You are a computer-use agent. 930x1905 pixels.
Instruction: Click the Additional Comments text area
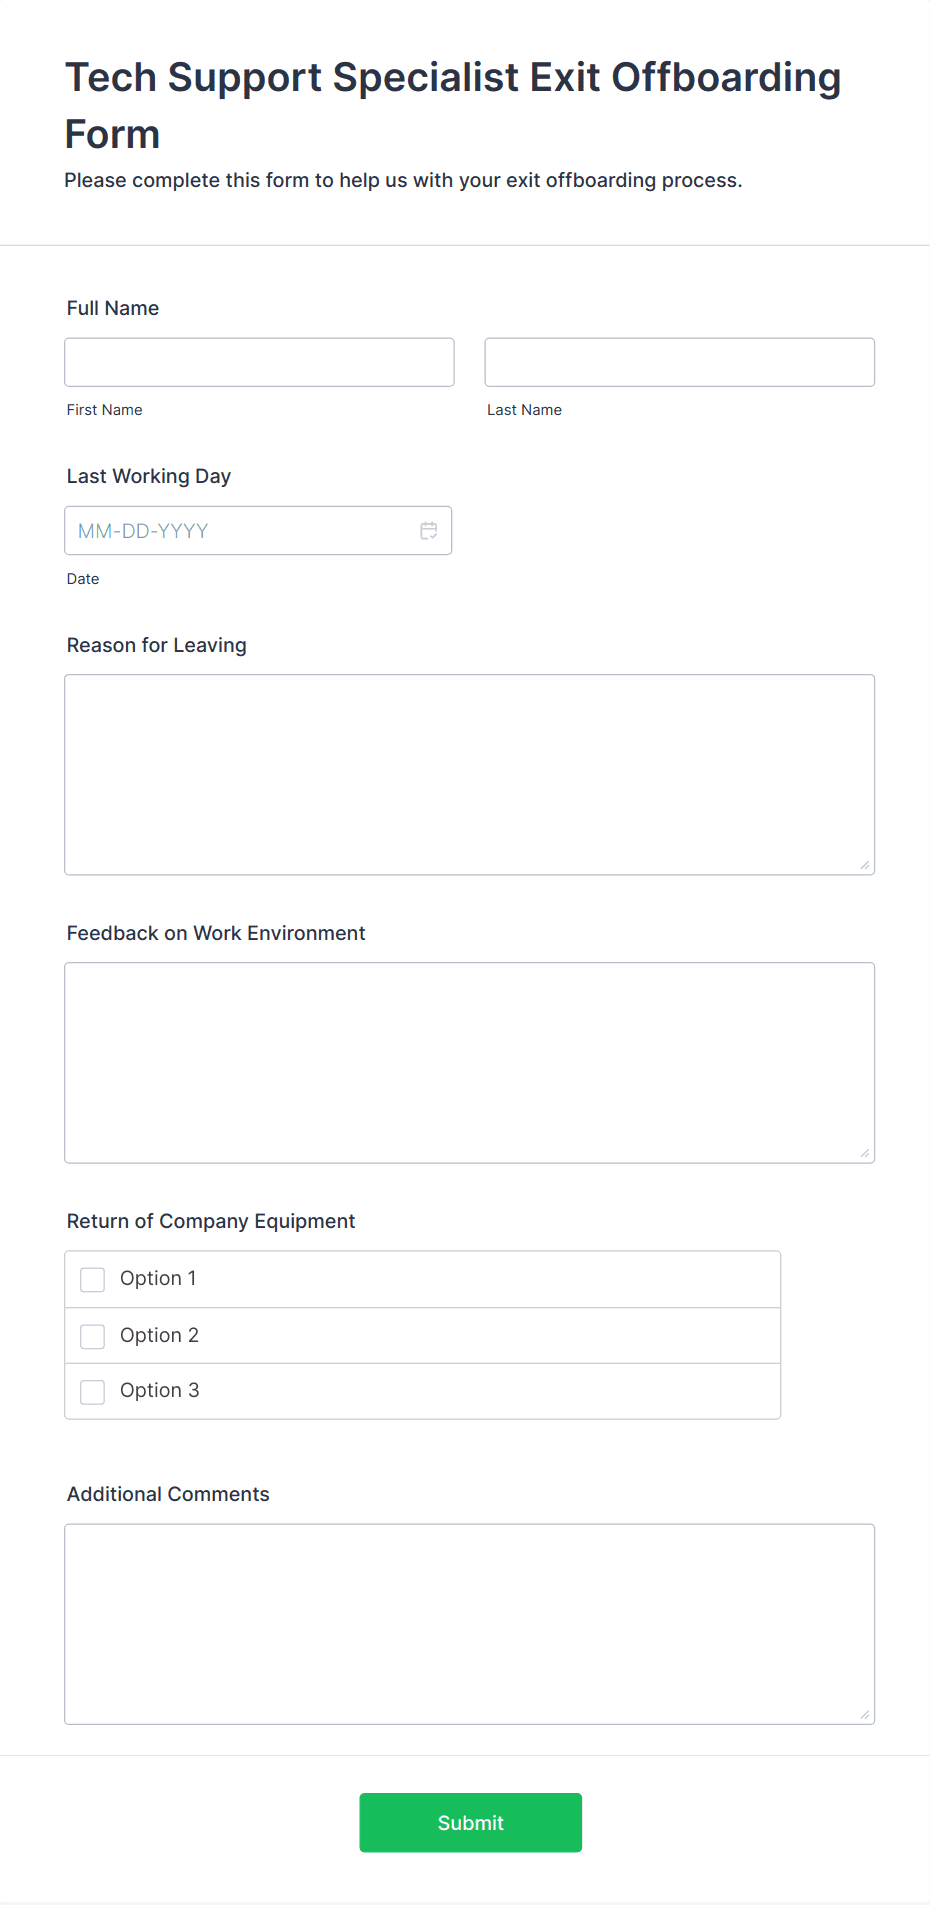(470, 1624)
